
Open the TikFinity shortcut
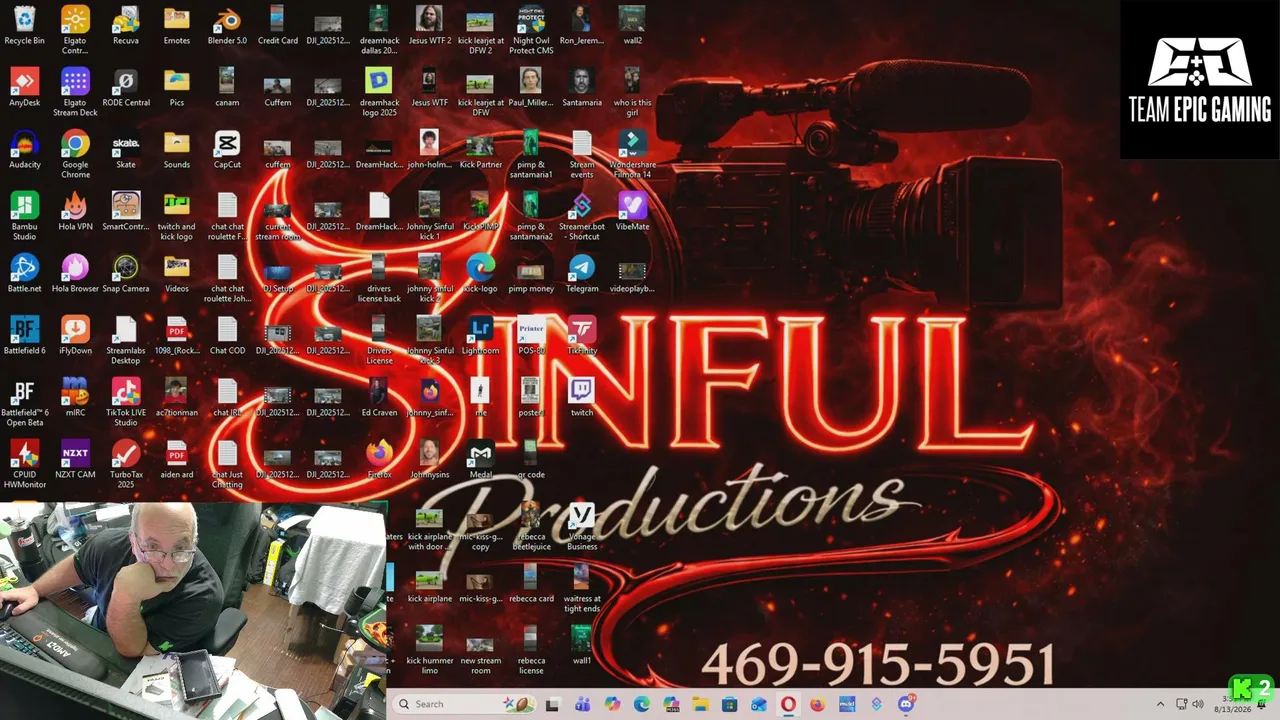click(581, 336)
